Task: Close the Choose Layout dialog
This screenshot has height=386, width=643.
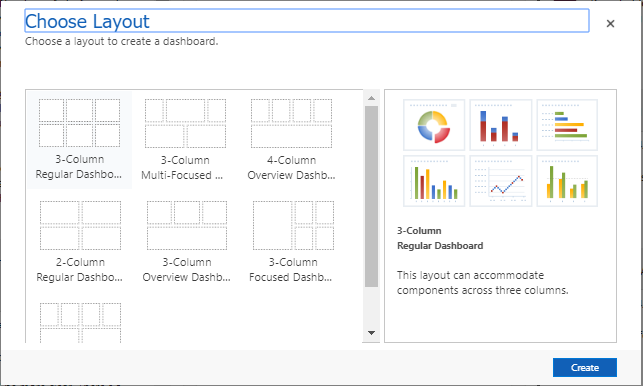Action: tap(610, 23)
